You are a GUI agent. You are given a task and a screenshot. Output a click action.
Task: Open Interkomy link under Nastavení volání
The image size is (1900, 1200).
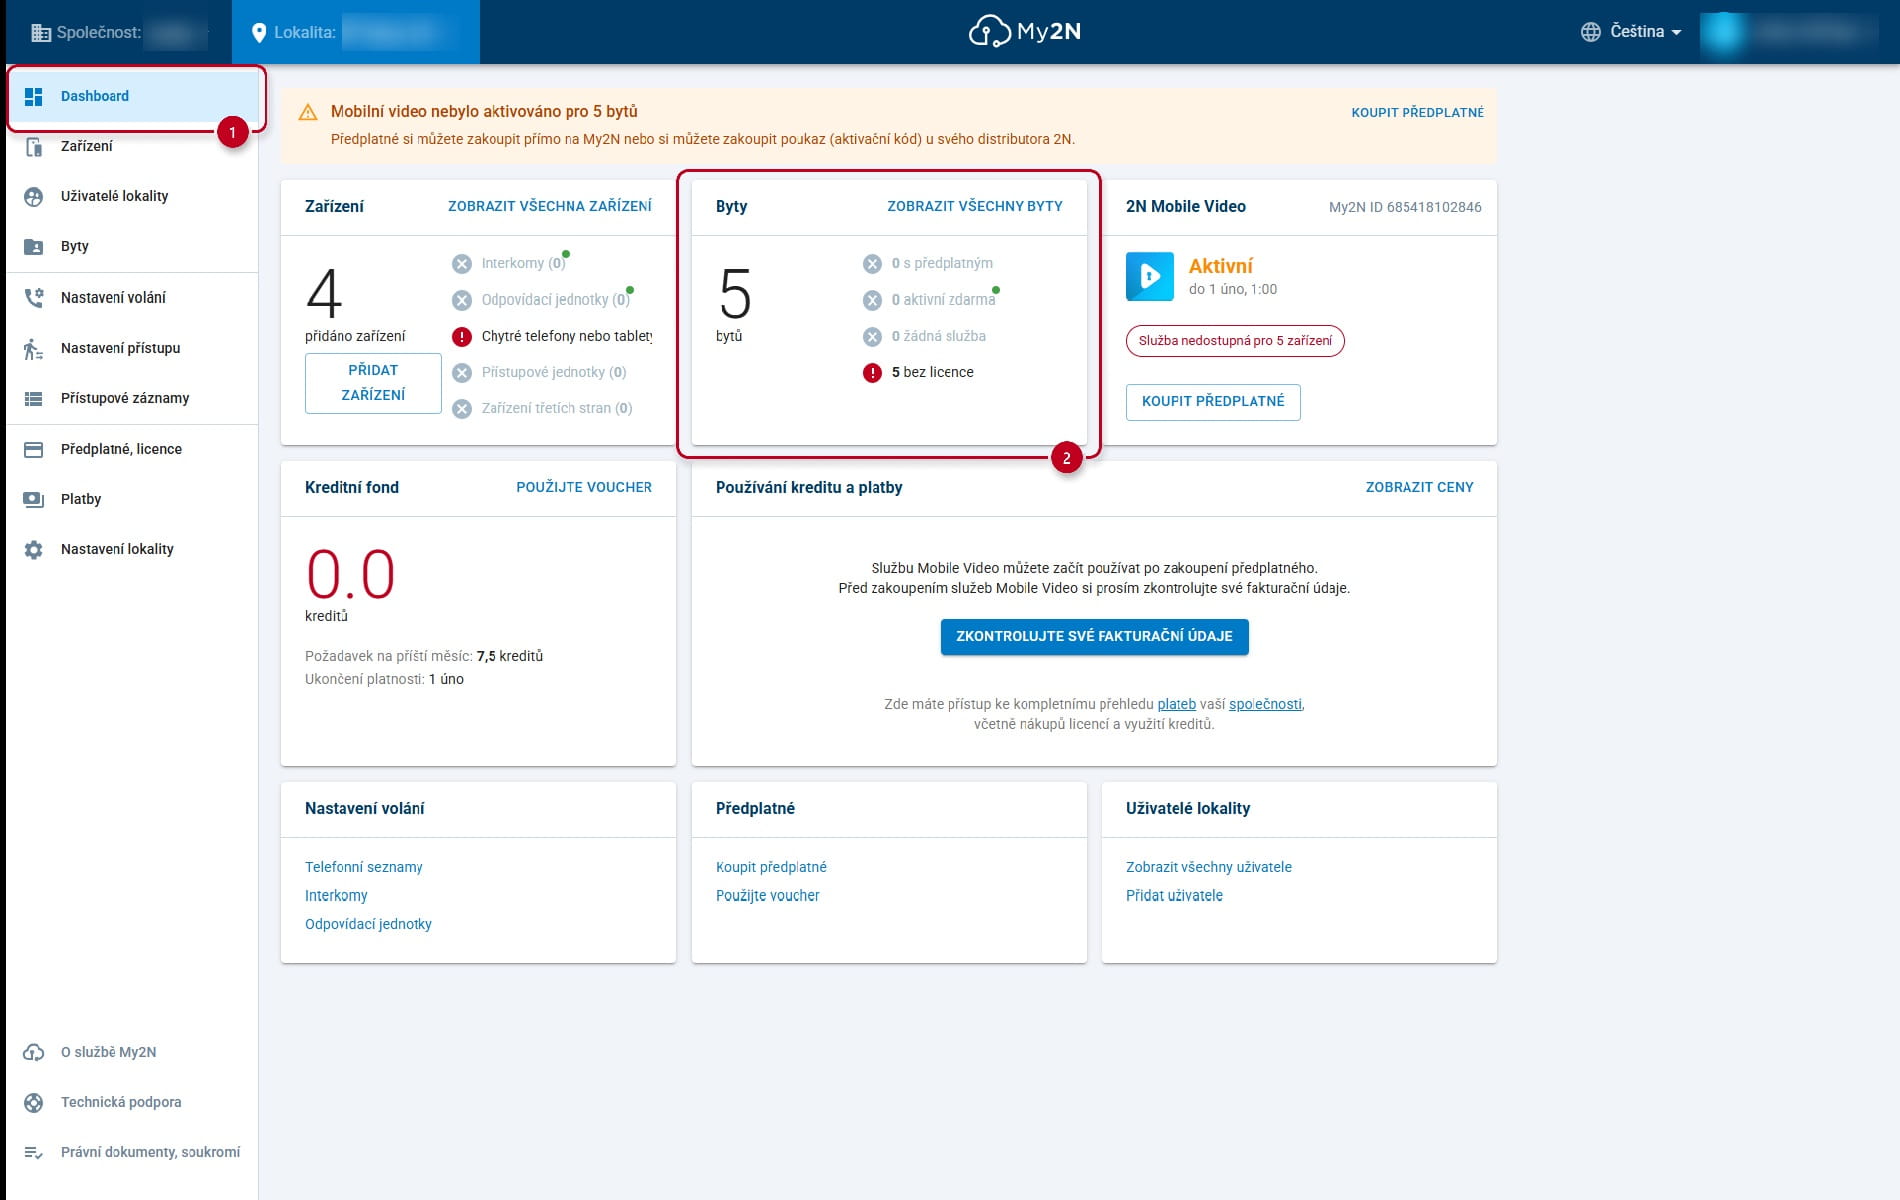tap(336, 896)
